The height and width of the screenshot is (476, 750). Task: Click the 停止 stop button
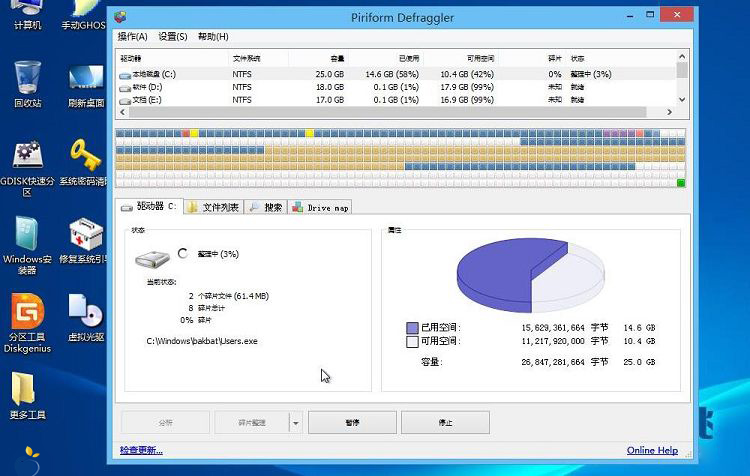[x=445, y=422]
